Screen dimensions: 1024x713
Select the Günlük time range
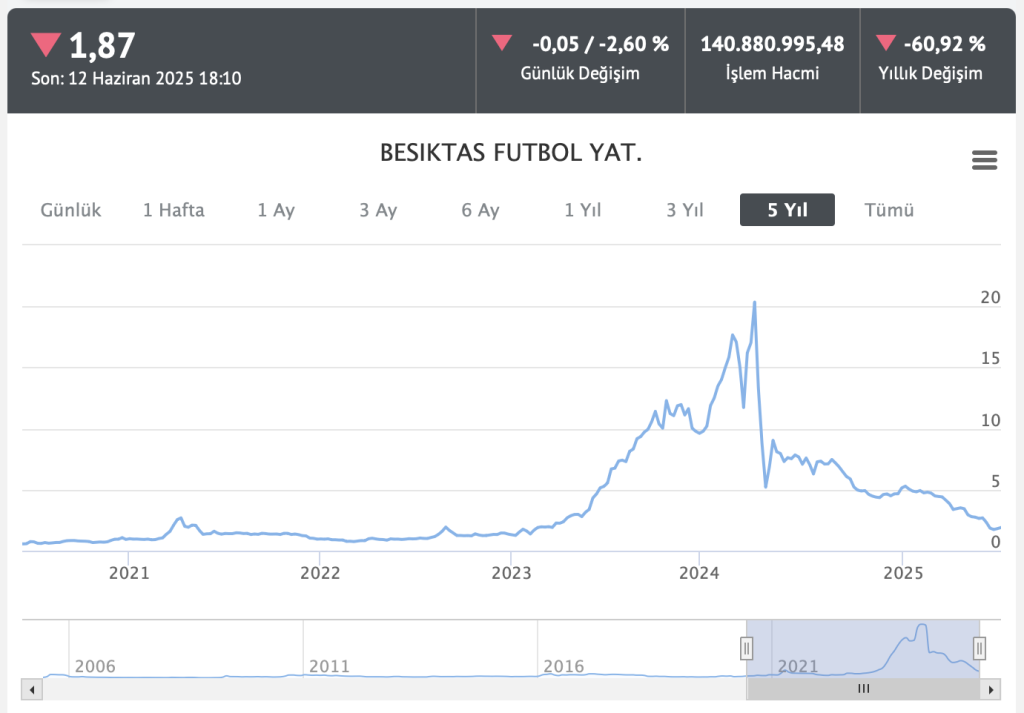(x=71, y=210)
